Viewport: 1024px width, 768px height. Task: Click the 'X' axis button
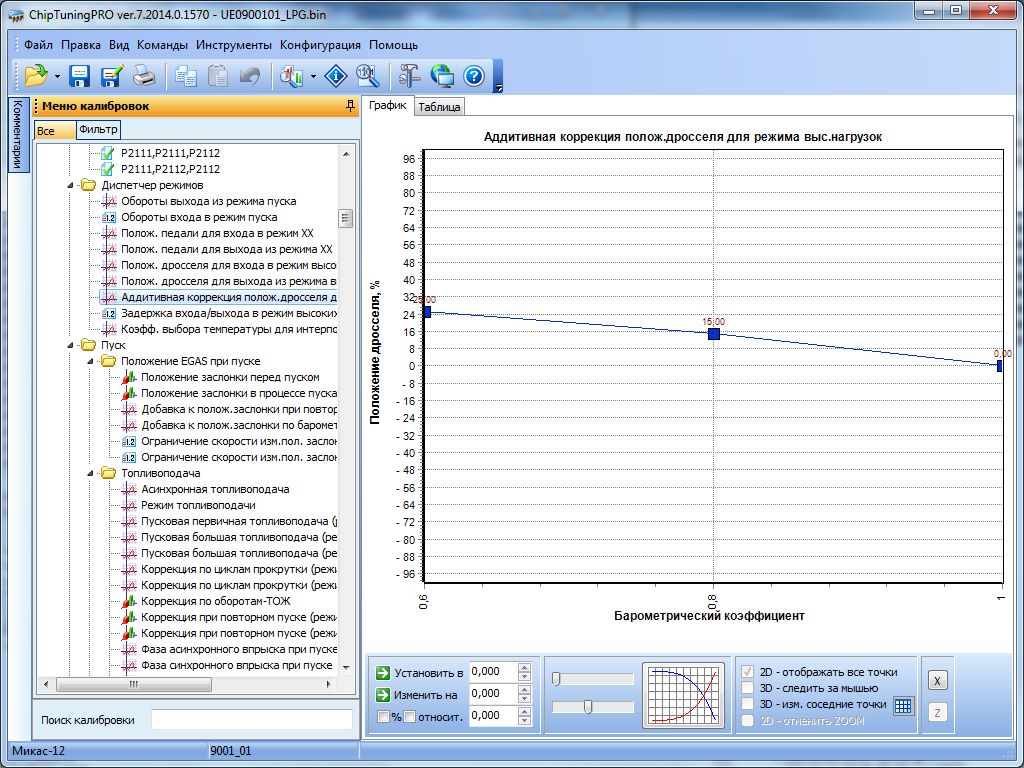(937, 680)
